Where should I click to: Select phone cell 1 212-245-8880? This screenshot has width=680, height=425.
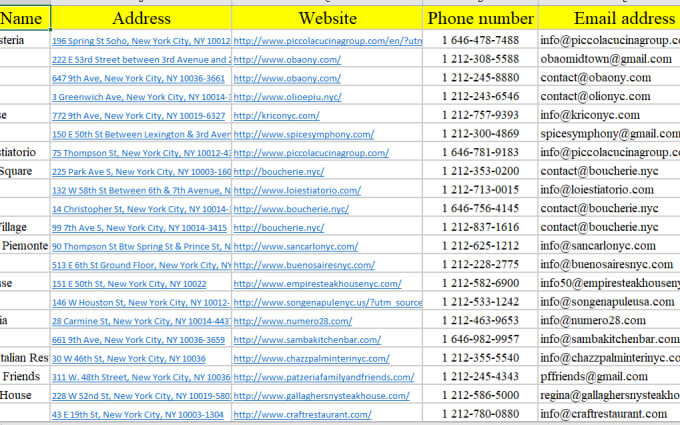point(481,78)
